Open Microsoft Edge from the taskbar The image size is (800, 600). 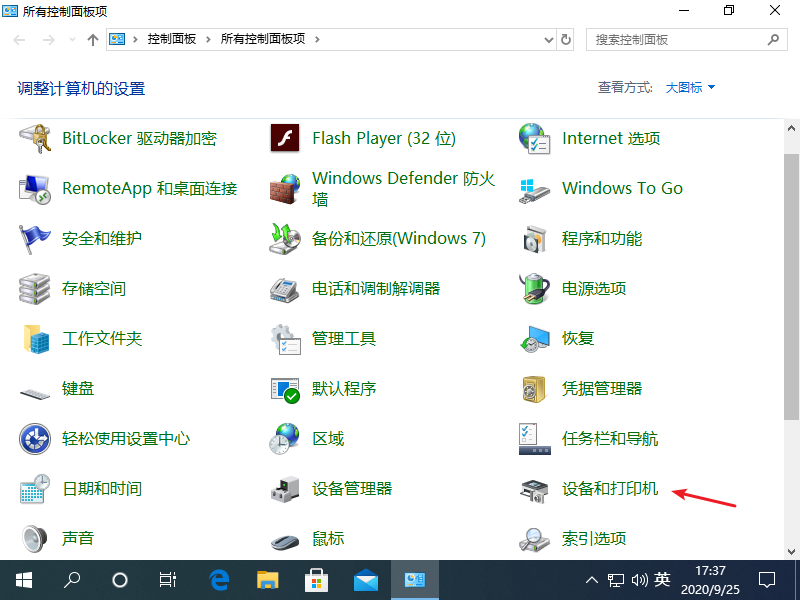219,579
